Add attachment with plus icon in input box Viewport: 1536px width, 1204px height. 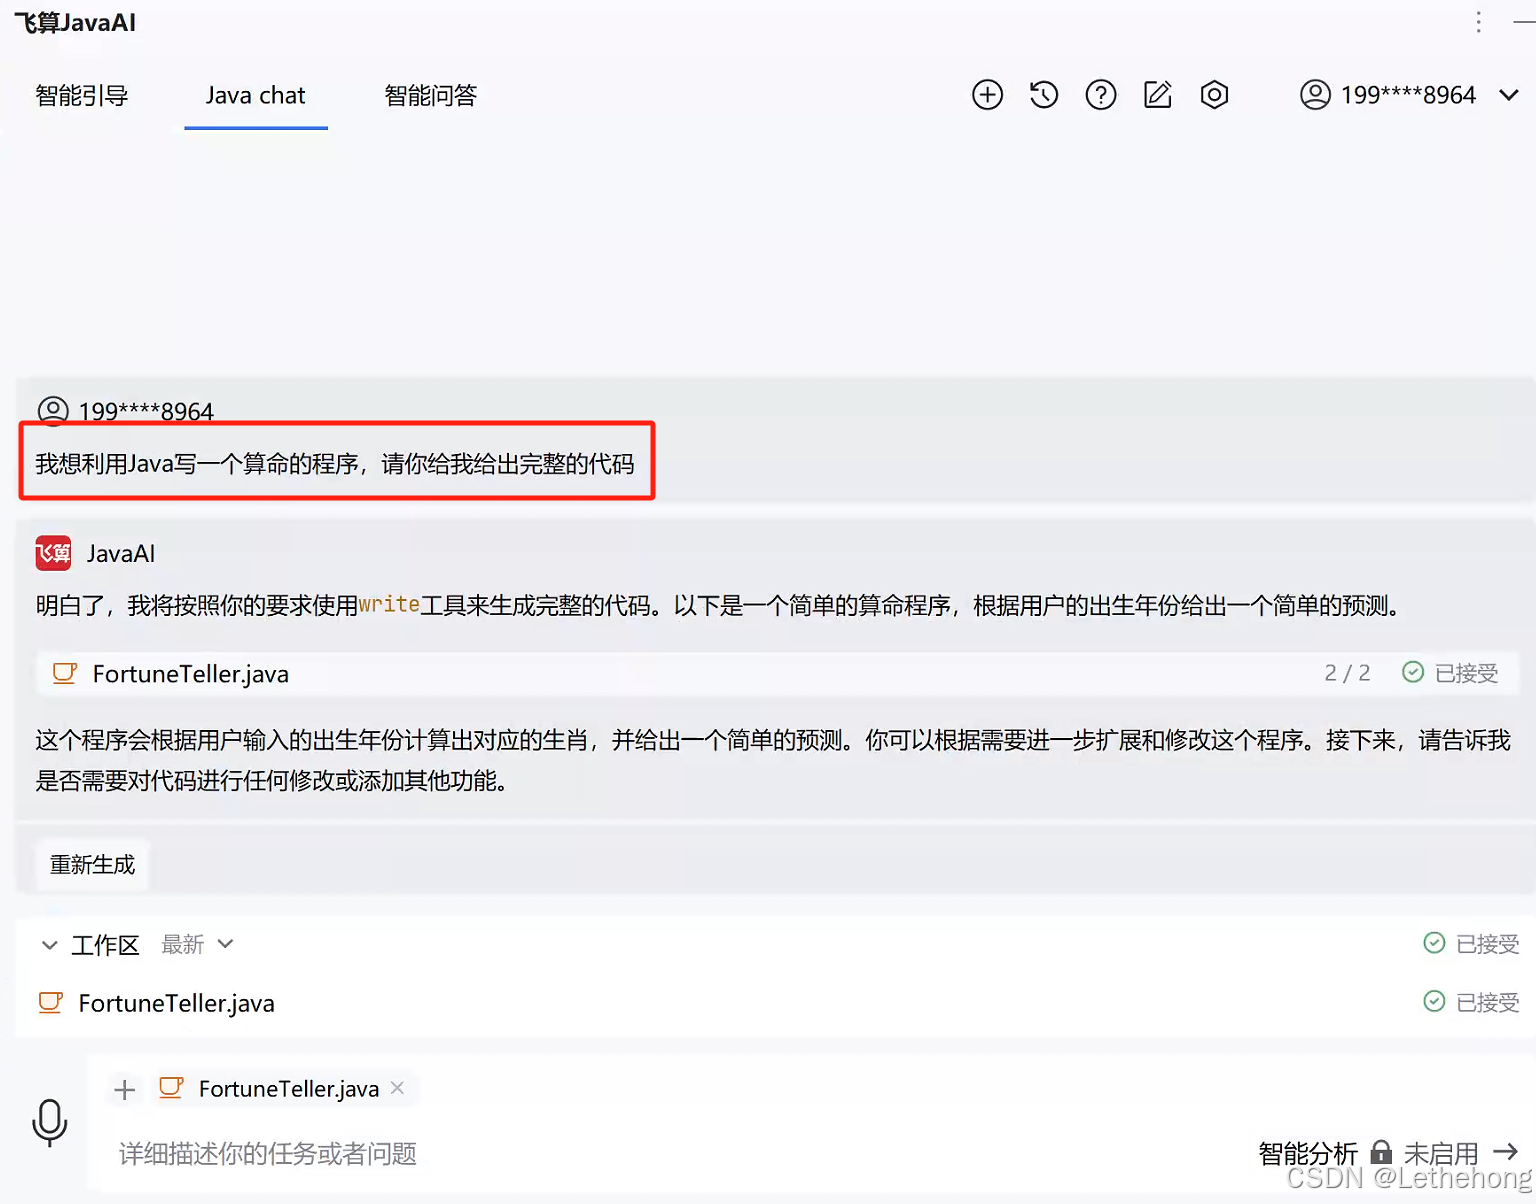(125, 1089)
